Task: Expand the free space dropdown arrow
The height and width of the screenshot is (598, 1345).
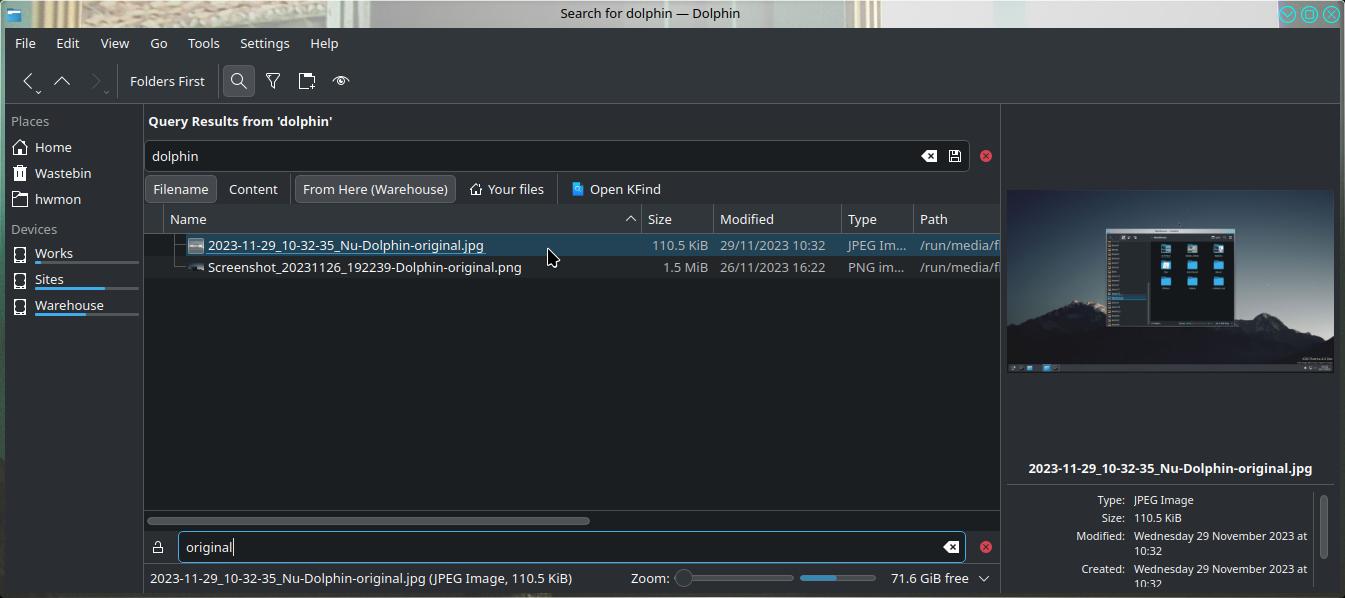Action: [984, 578]
